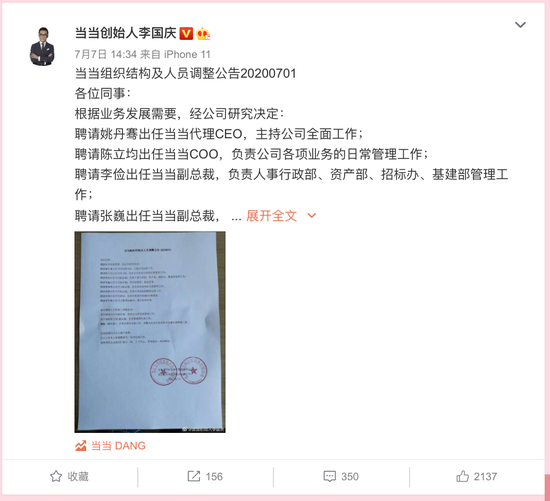The width and height of the screenshot is (550, 501).
Task: Click the 156 repost count
Action: click(214, 476)
